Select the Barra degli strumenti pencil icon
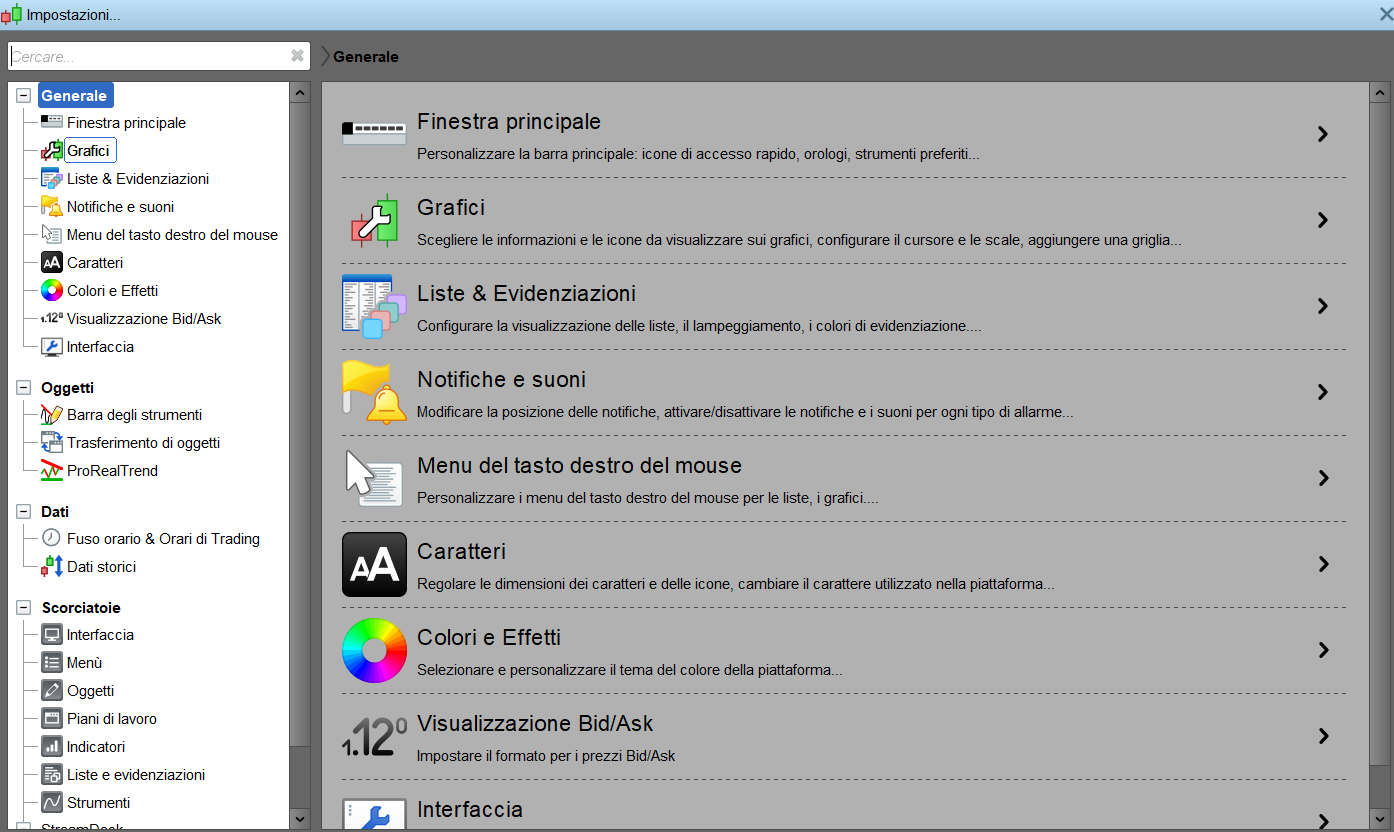 coord(52,415)
